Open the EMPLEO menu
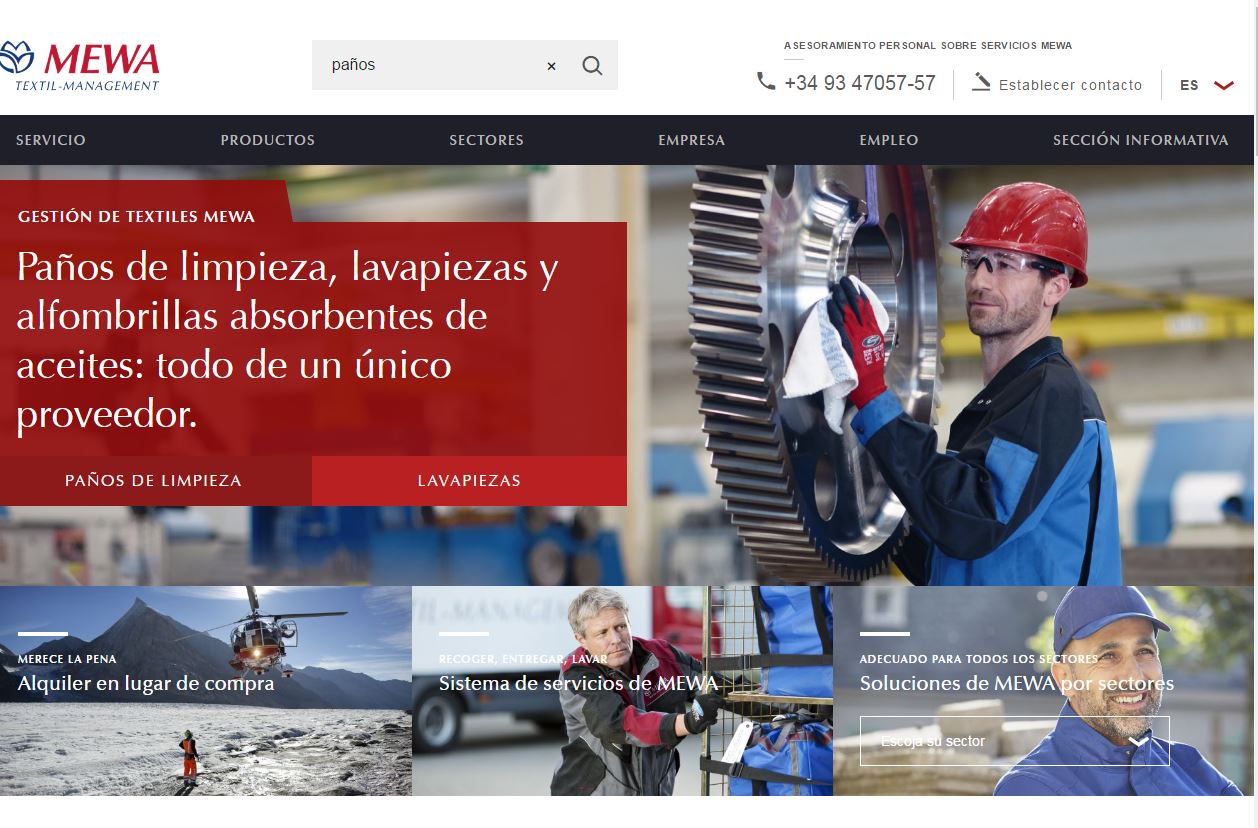1258x828 pixels. pyautogui.click(x=889, y=140)
